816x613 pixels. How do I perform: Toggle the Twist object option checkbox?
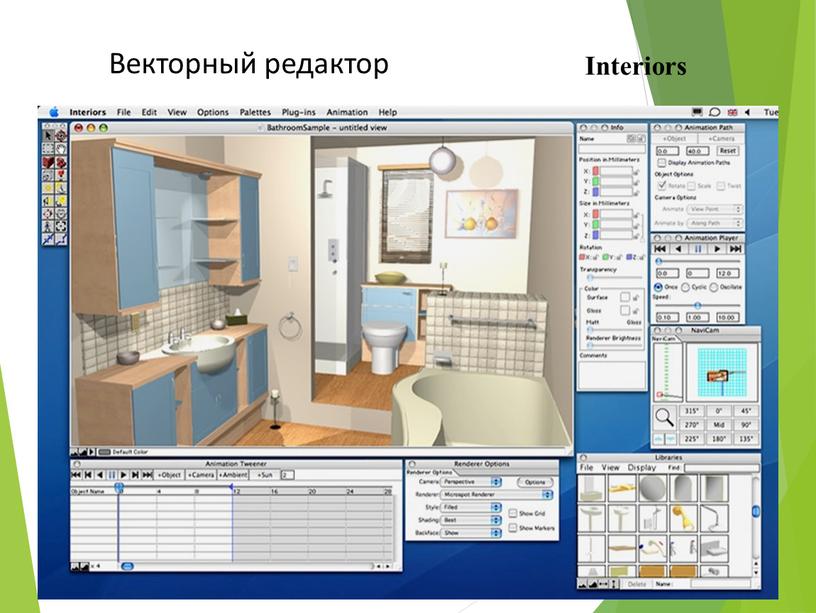pos(720,186)
